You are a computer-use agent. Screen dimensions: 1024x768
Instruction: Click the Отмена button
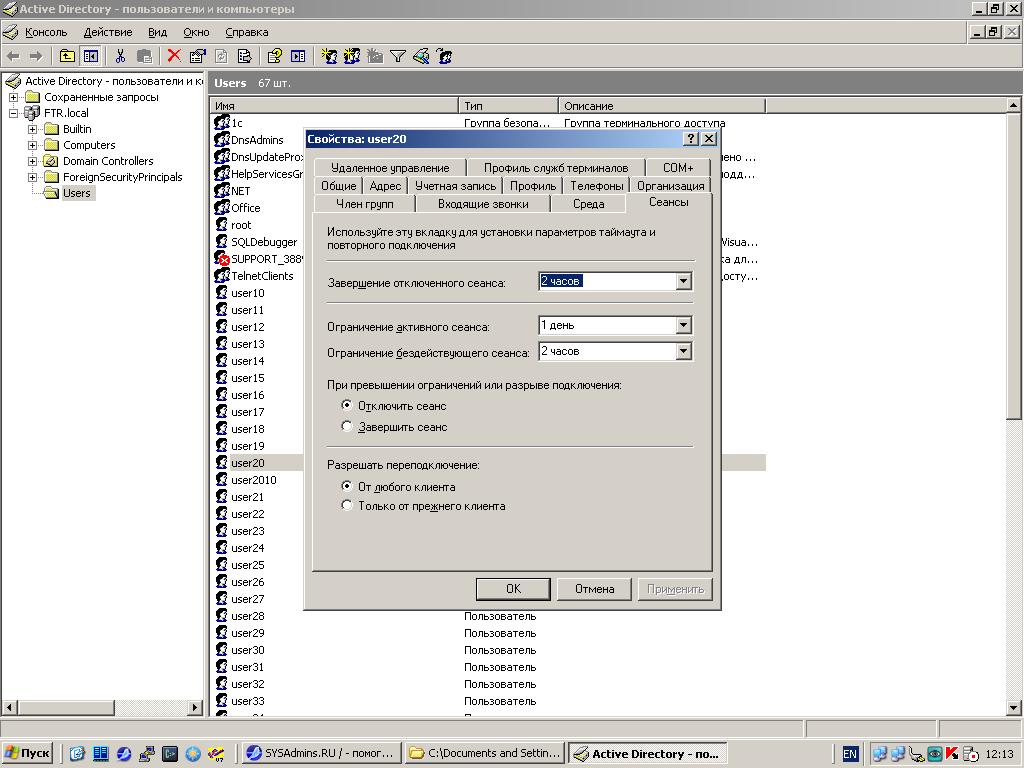click(x=594, y=588)
